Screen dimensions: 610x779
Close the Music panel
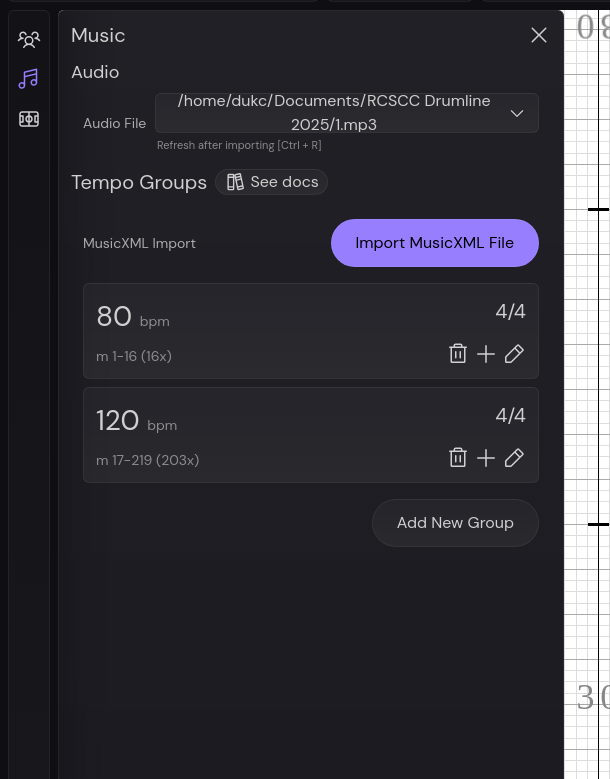click(539, 36)
